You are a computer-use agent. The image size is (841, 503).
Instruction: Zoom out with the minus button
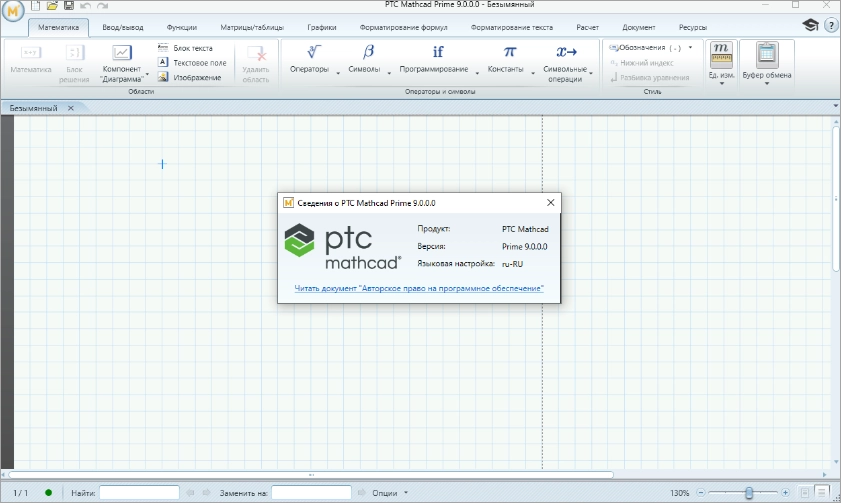(x=700, y=492)
